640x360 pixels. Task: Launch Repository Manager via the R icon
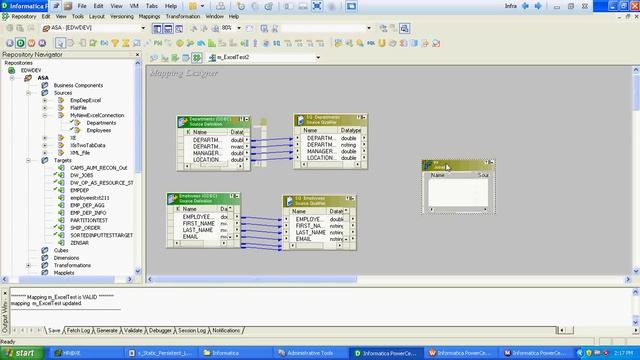click(9, 43)
